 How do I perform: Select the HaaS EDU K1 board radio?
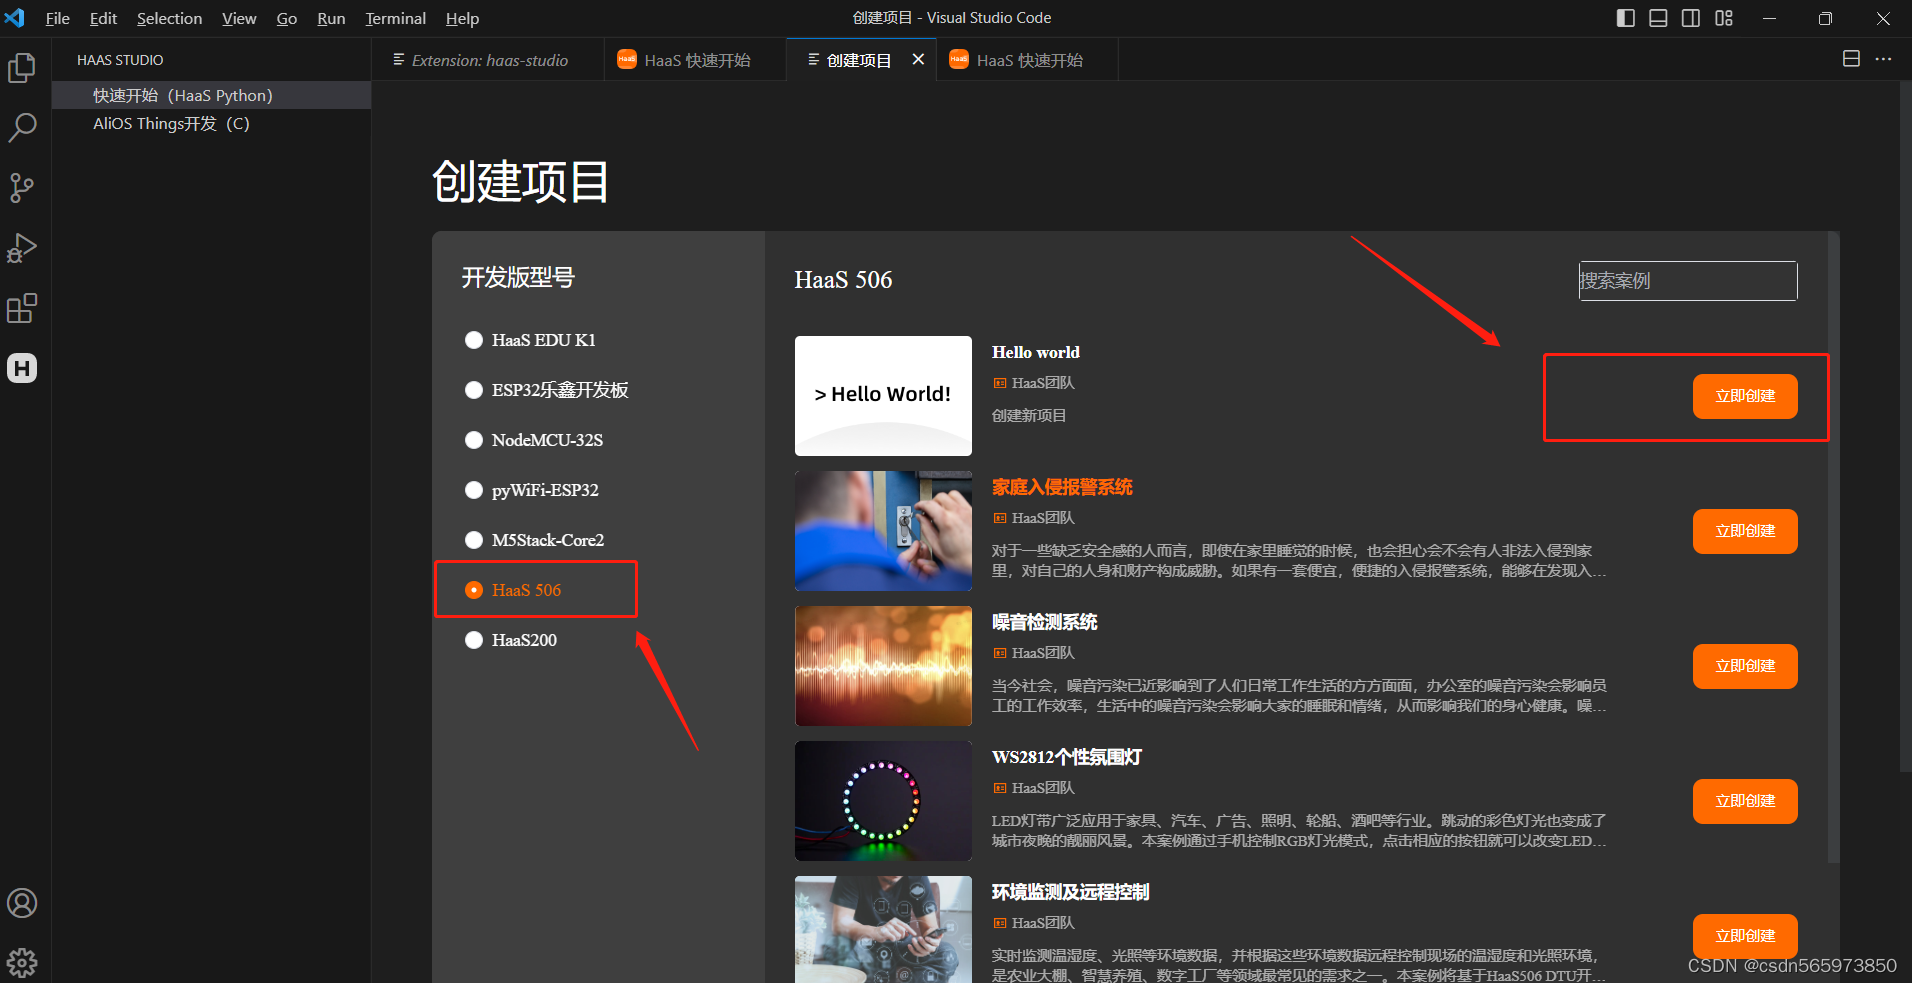[x=474, y=340]
